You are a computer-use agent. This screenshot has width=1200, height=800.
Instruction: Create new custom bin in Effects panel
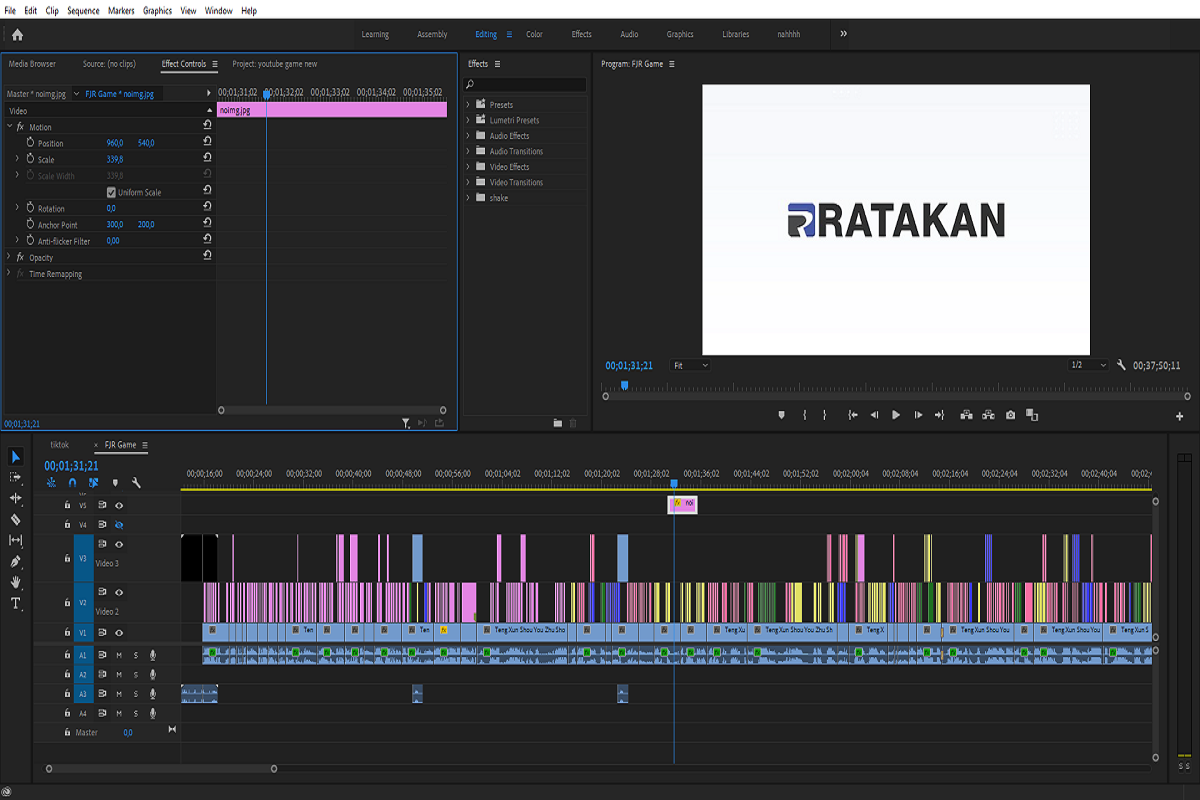point(558,424)
